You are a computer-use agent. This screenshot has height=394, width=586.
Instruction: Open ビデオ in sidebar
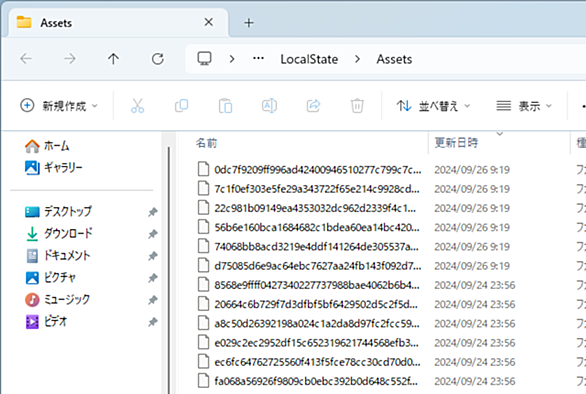tap(46, 321)
